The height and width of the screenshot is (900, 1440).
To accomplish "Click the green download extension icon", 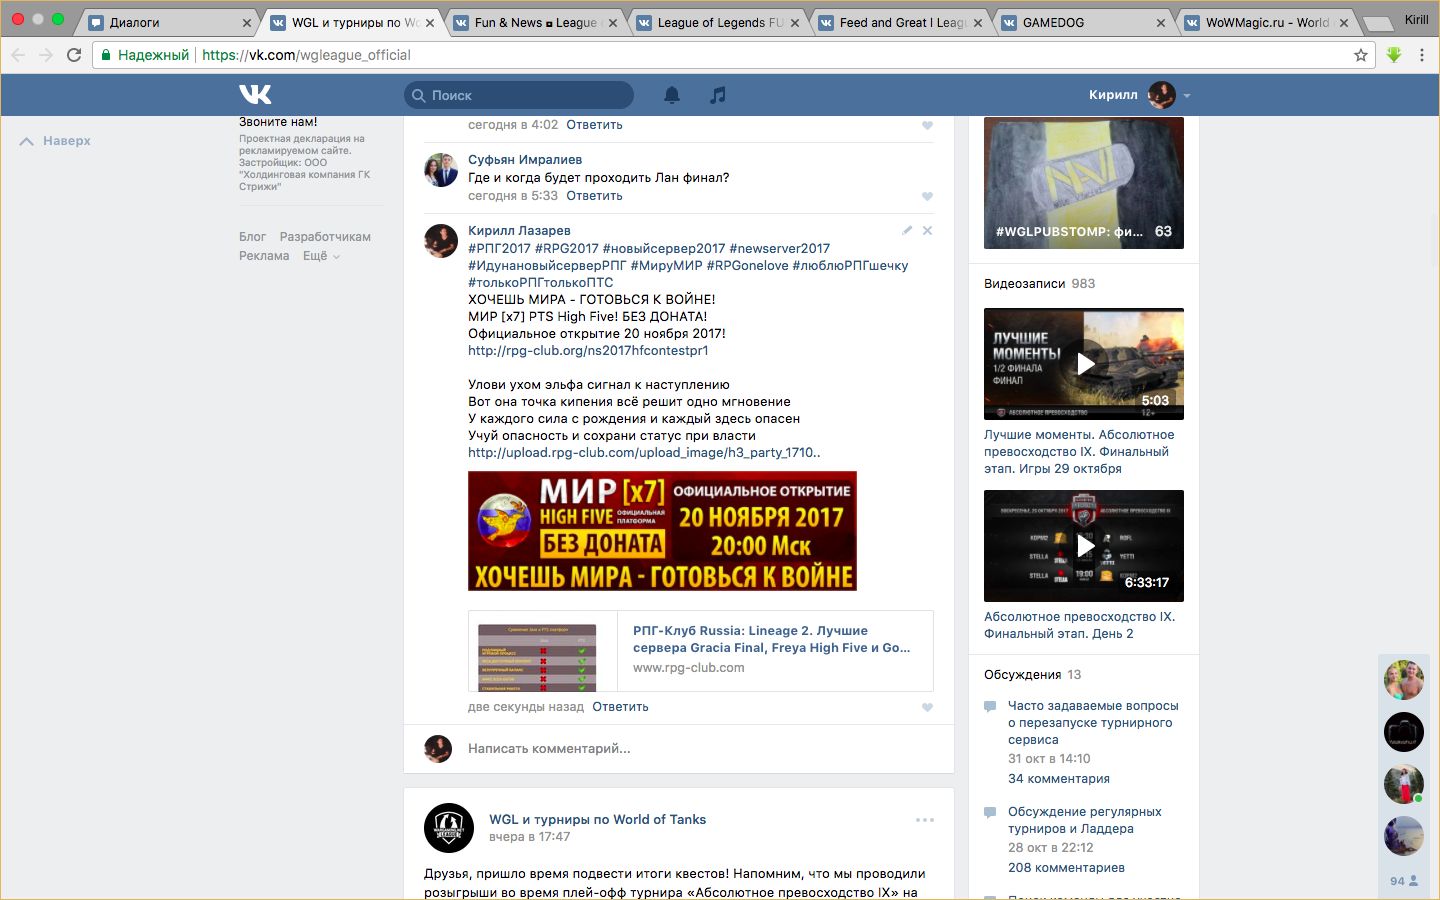I will [x=1394, y=55].
